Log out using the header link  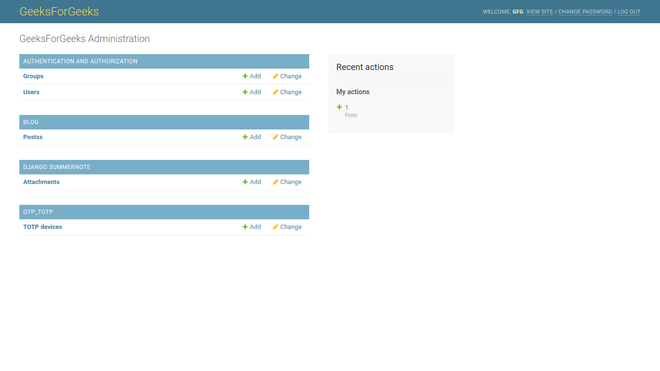pyautogui.click(x=629, y=12)
